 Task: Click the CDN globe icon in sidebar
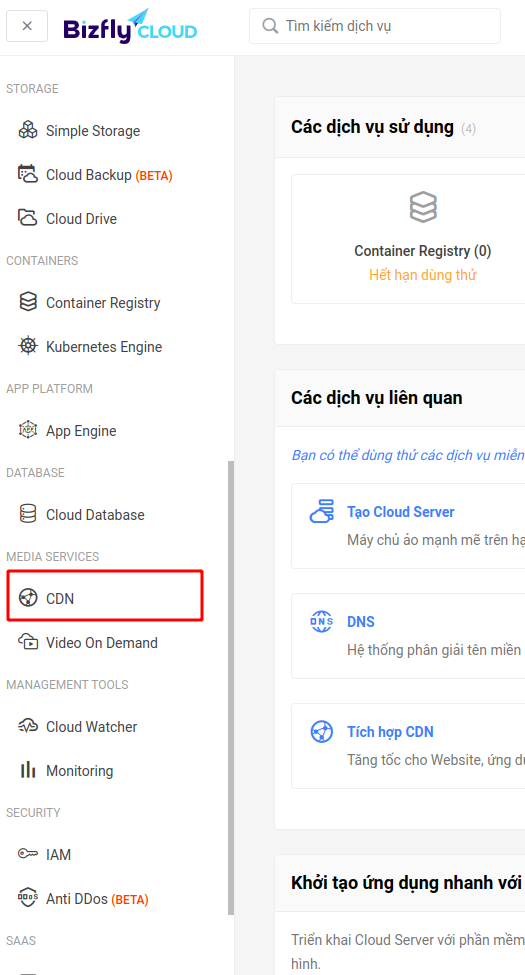pyautogui.click(x=28, y=598)
